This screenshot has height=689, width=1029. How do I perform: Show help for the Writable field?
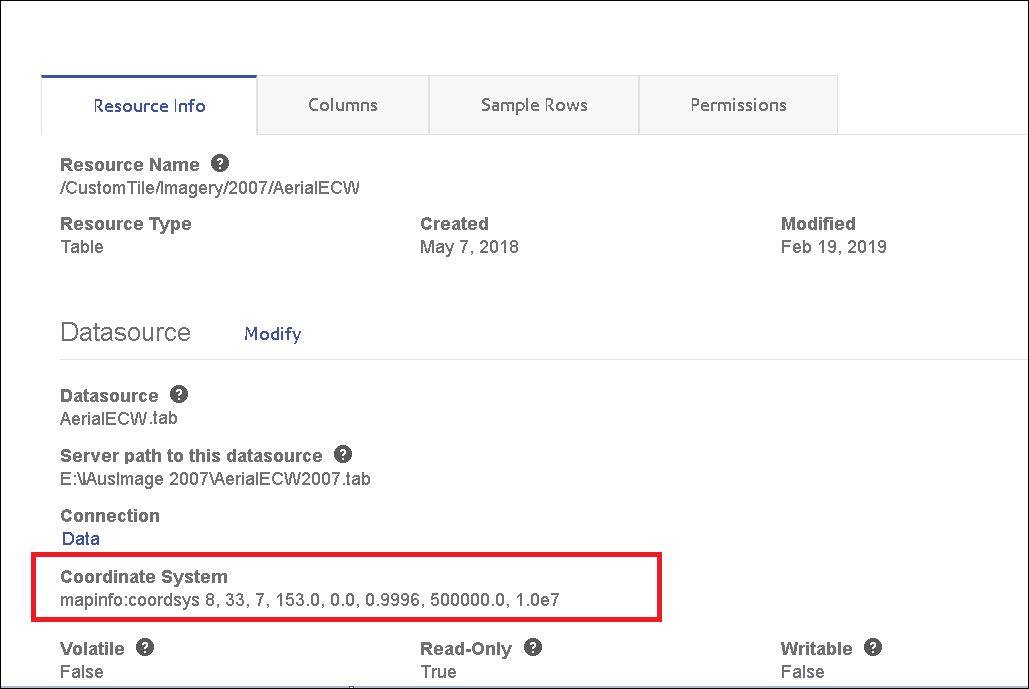(873, 647)
